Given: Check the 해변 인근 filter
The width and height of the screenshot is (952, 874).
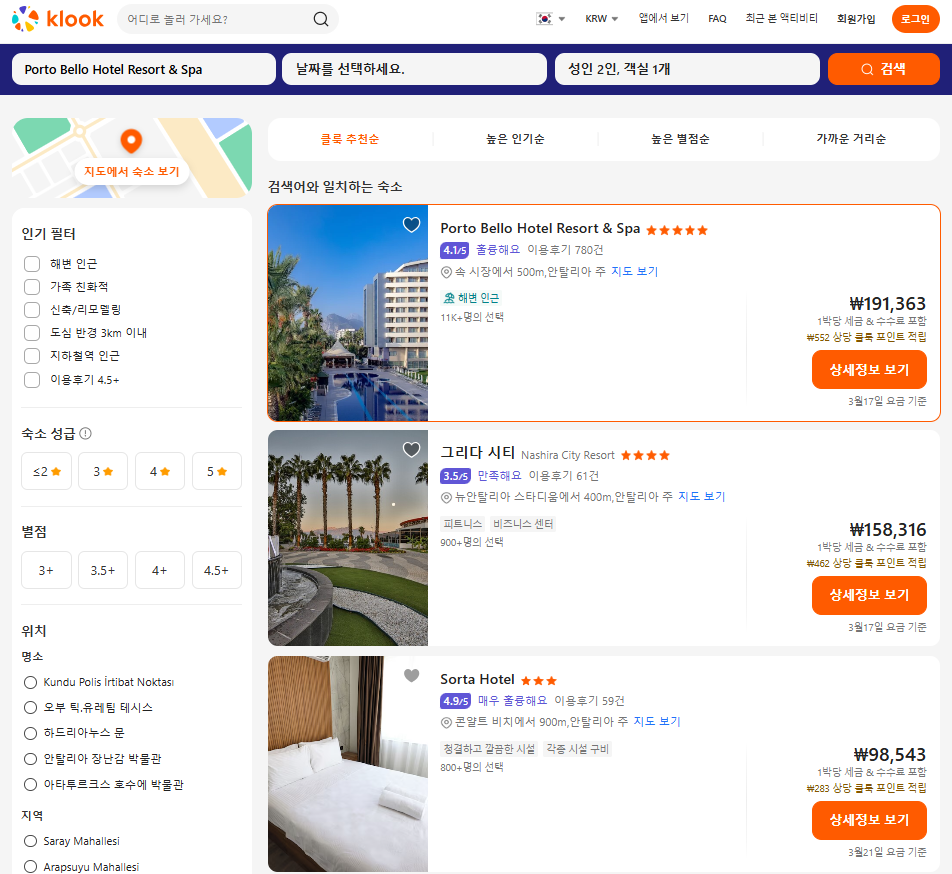Looking at the screenshot, I should point(32,264).
